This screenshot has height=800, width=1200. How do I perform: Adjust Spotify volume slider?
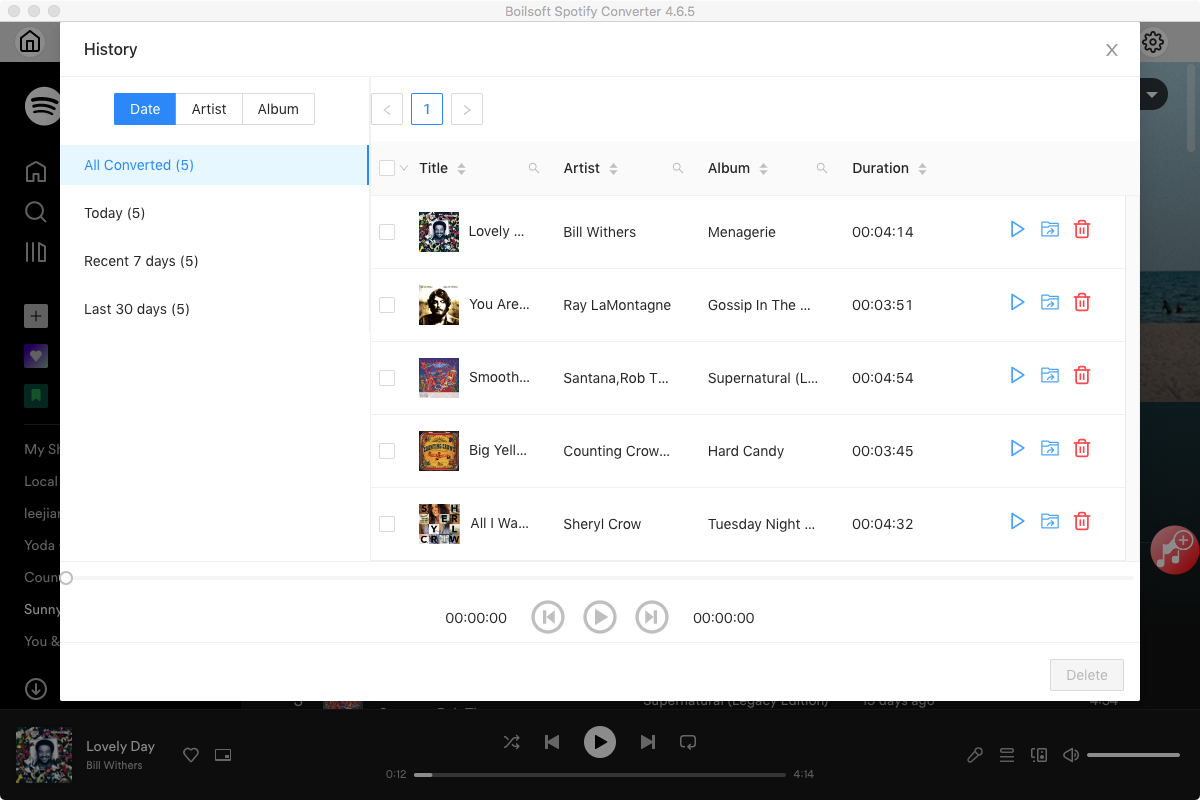pyautogui.click(x=1133, y=755)
